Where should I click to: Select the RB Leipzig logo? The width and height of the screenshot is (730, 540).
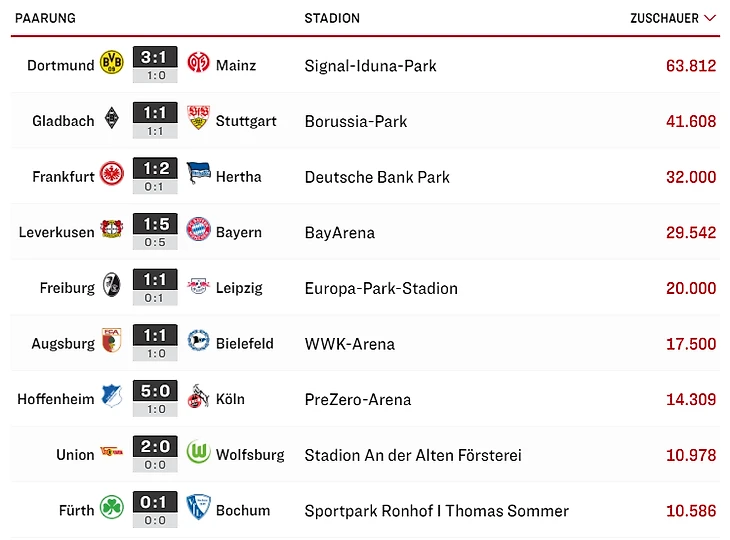pyautogui.click(x=199, y=288)
